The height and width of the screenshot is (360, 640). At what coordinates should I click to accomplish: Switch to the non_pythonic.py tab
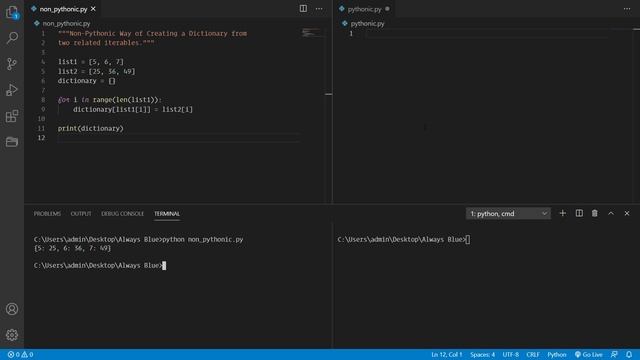(63, 9)
